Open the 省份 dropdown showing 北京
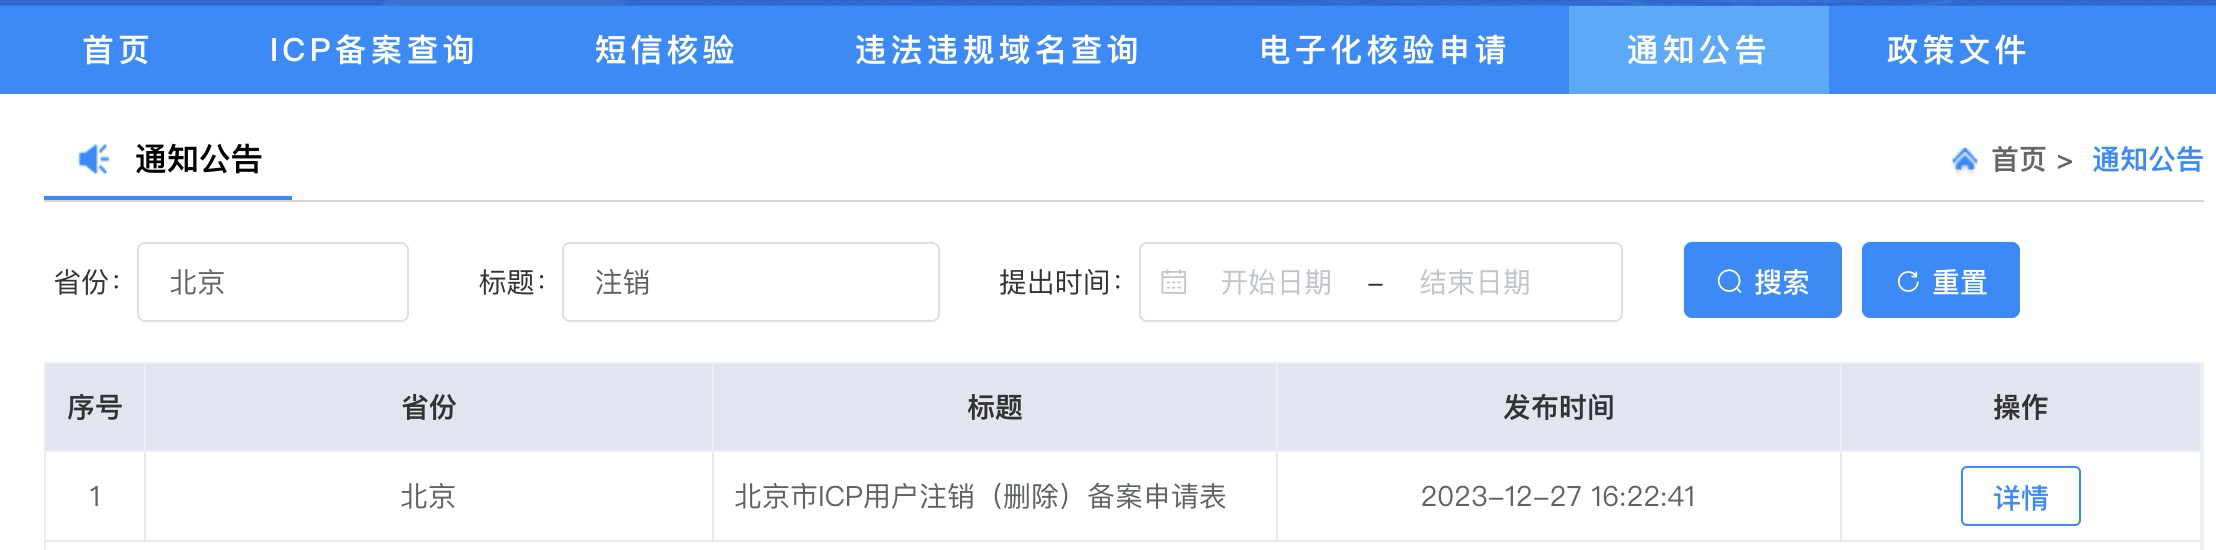The height and width of the screenshot is (550, 2216). pos(273,282)
